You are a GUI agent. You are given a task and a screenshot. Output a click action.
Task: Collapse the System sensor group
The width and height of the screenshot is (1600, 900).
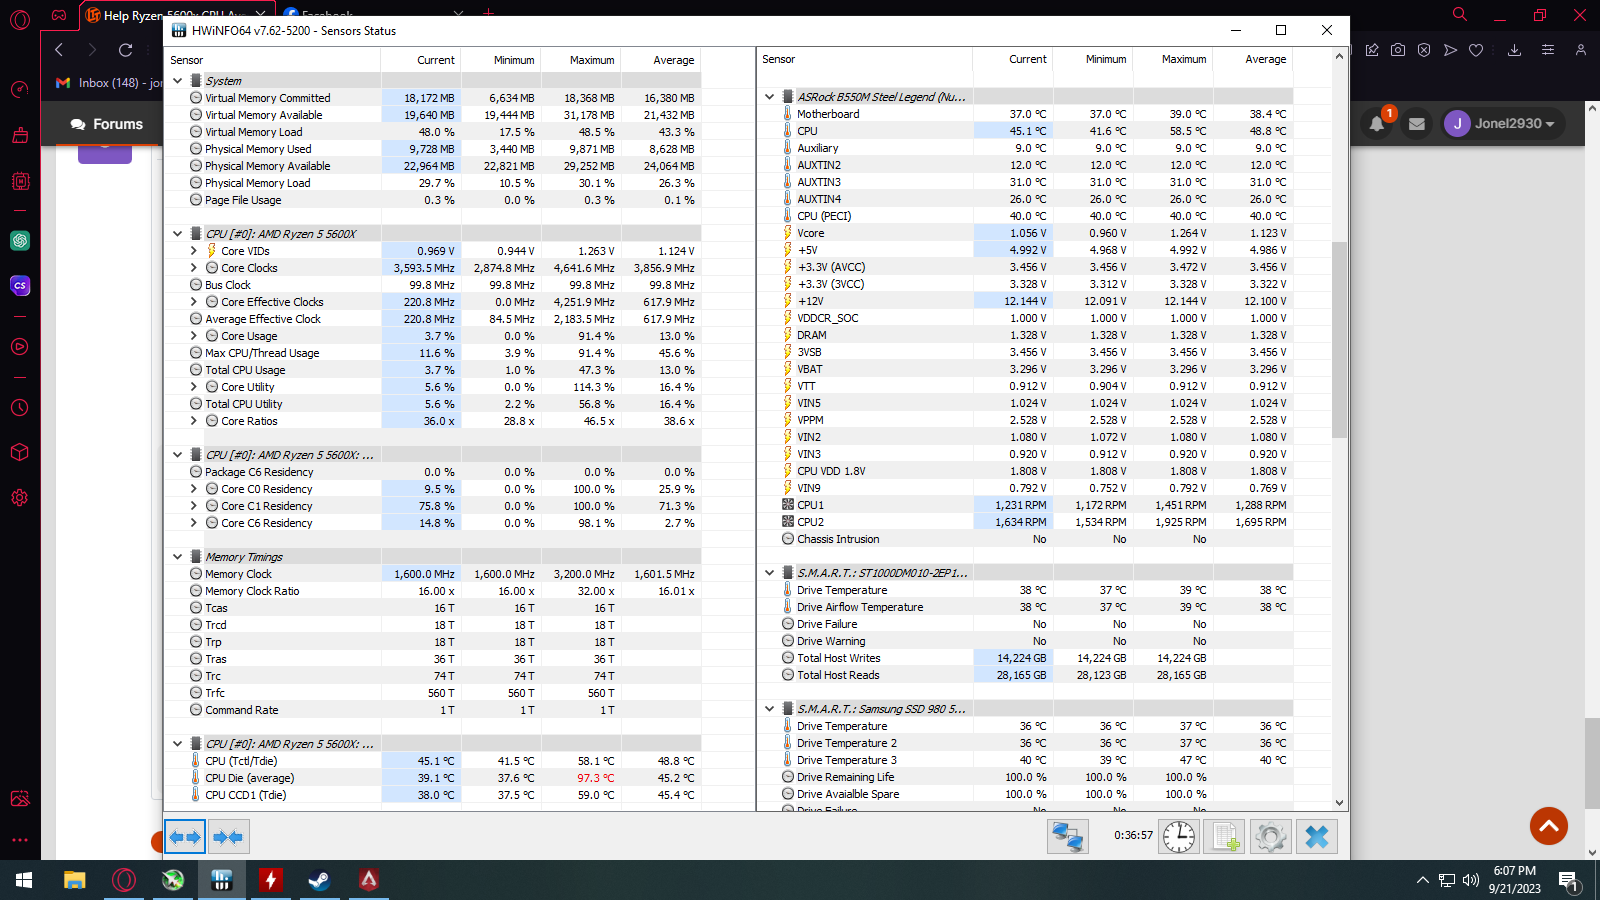[x=178, y=81]
